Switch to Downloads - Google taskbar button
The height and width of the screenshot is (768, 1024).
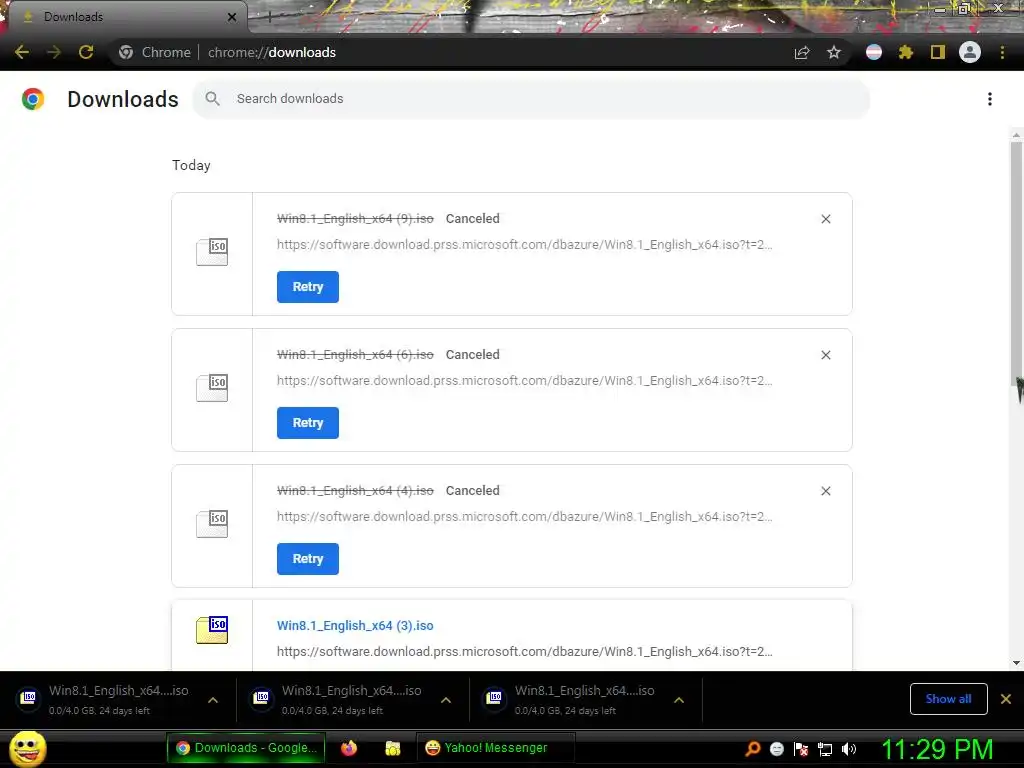(x=246, y=748)
